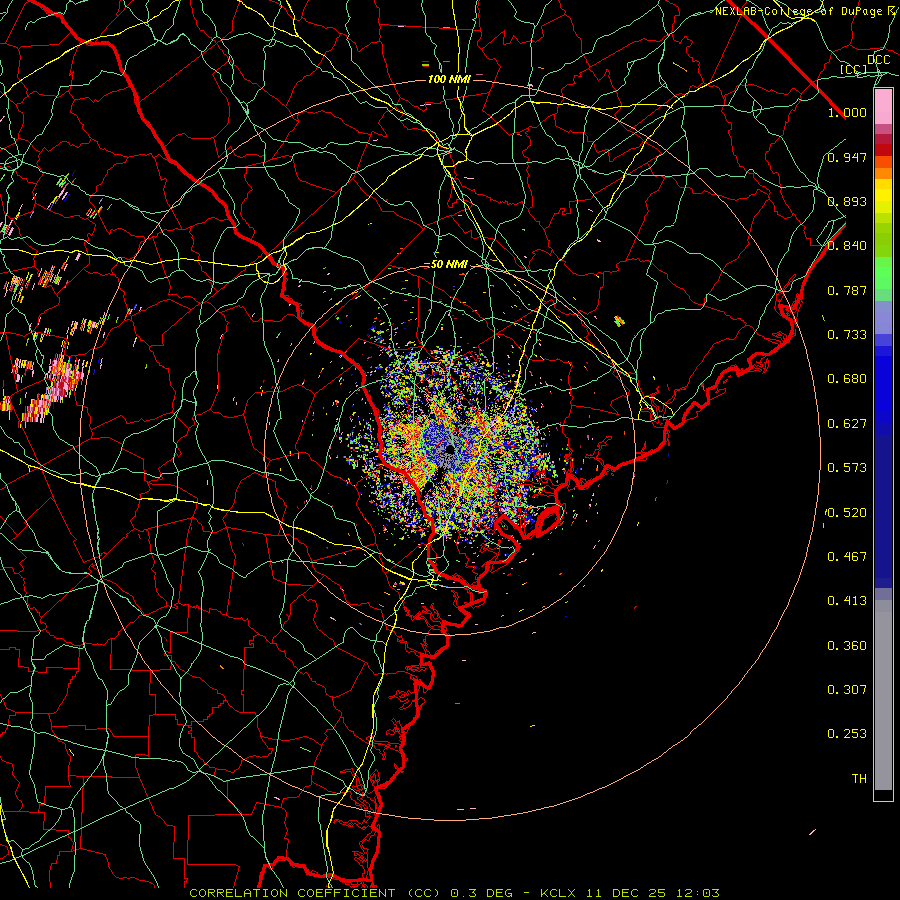Click the 0.840 legend value
The image size is (900, 900).
coord(847,246)
